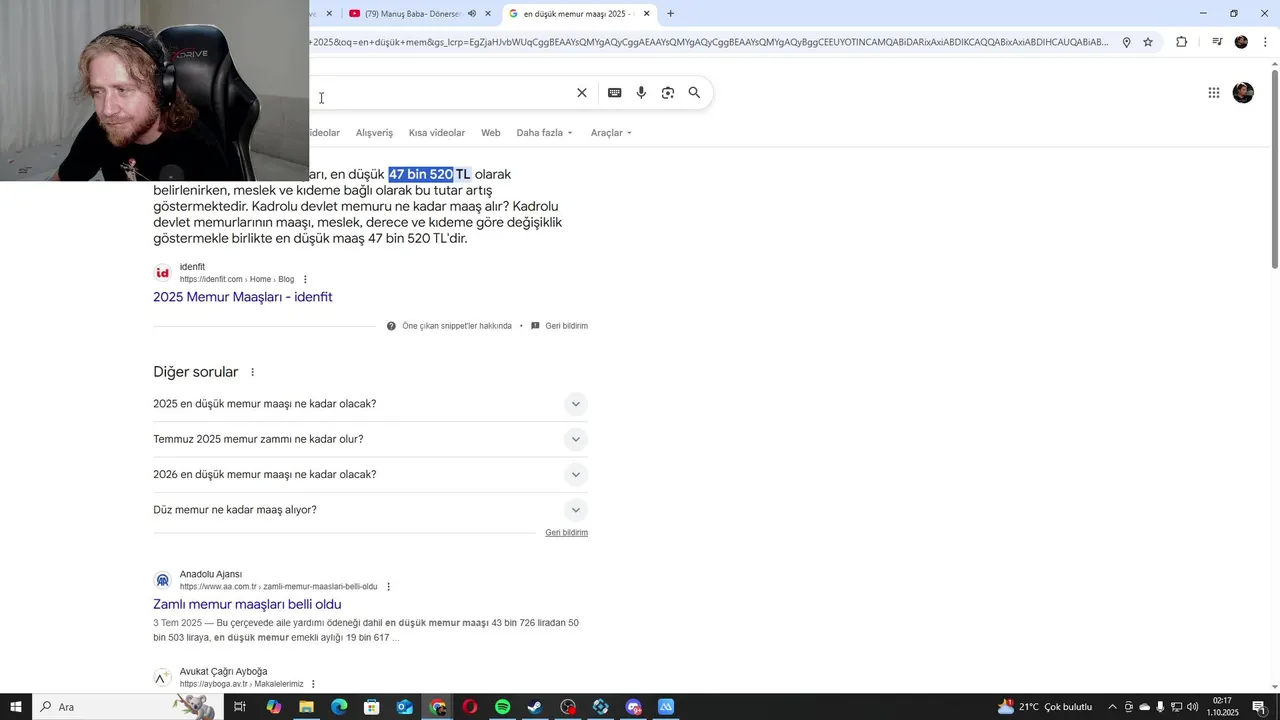The height and width of the screenshot is (720, 1280).
Task: Click highlighted text '47 bin 520 TL'
Action: 429,174
